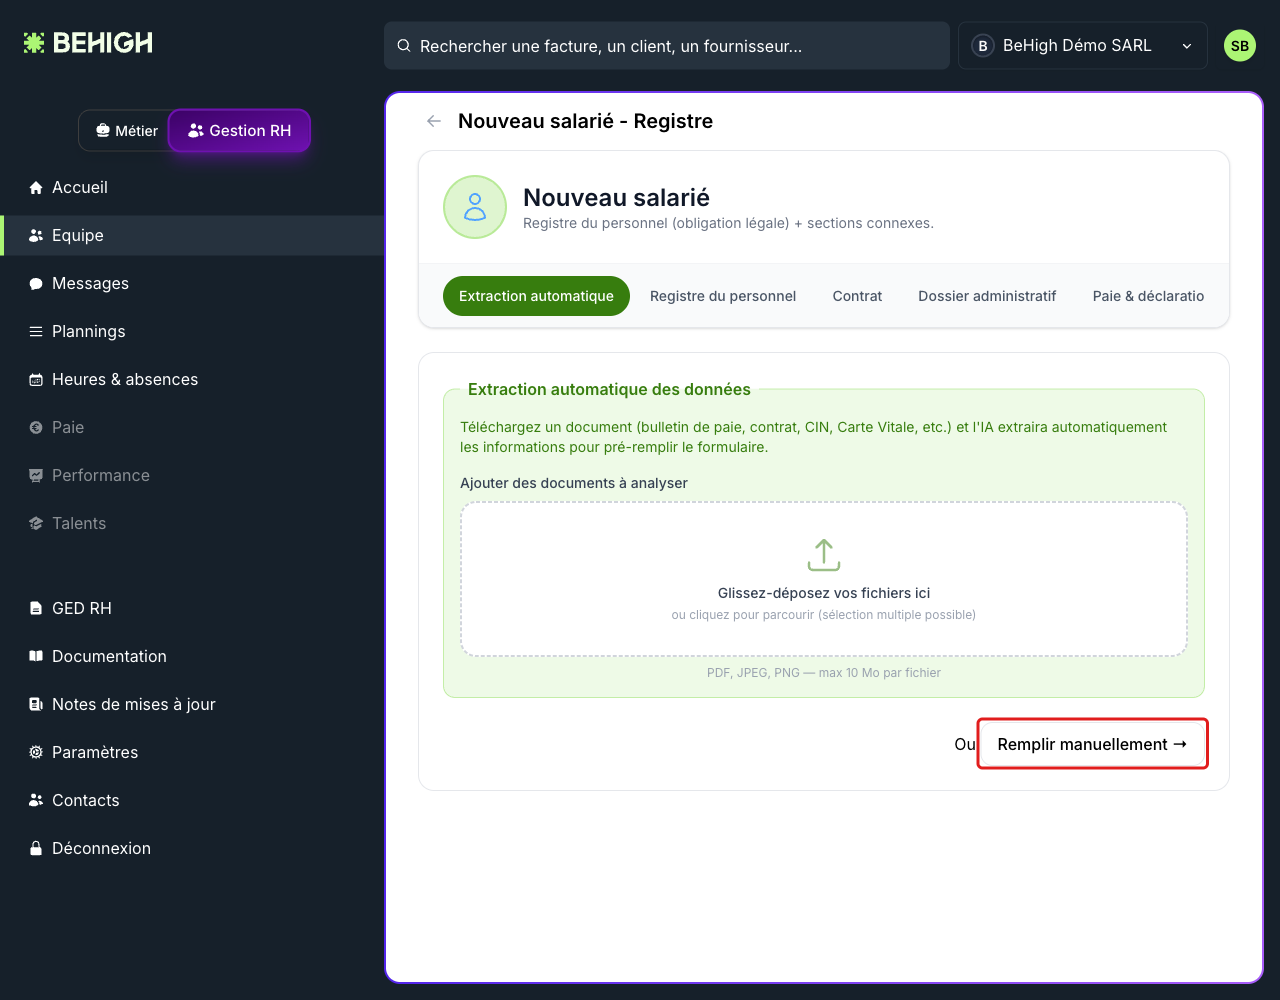Open GED RH in the sidebar
This screenshot has height=1000, width=1280.
tap(192, 609)
